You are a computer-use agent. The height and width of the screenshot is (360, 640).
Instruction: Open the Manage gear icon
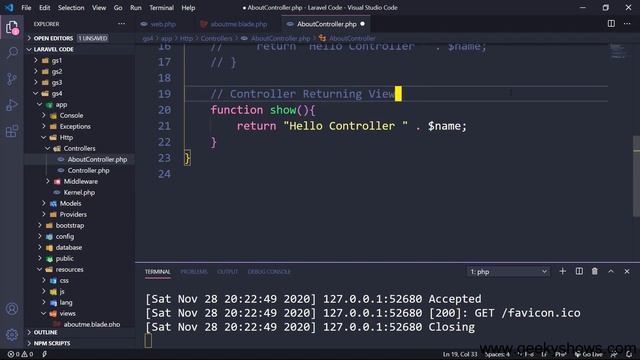12,335
